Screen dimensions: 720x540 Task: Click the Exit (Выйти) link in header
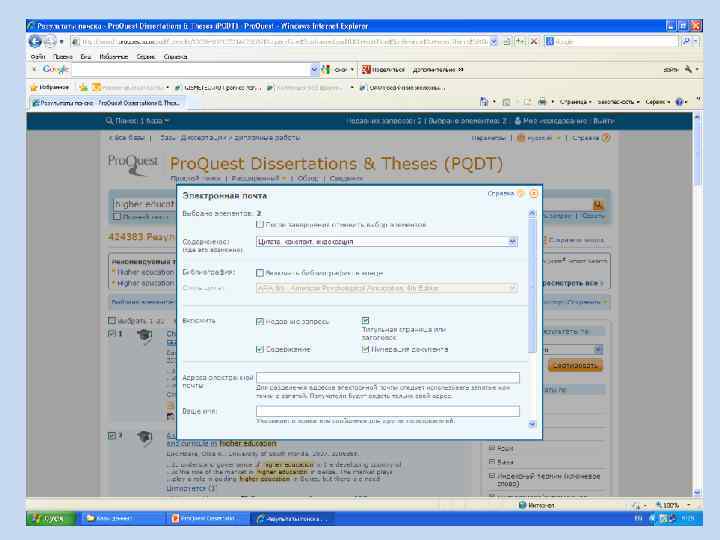tap(603, 121)
